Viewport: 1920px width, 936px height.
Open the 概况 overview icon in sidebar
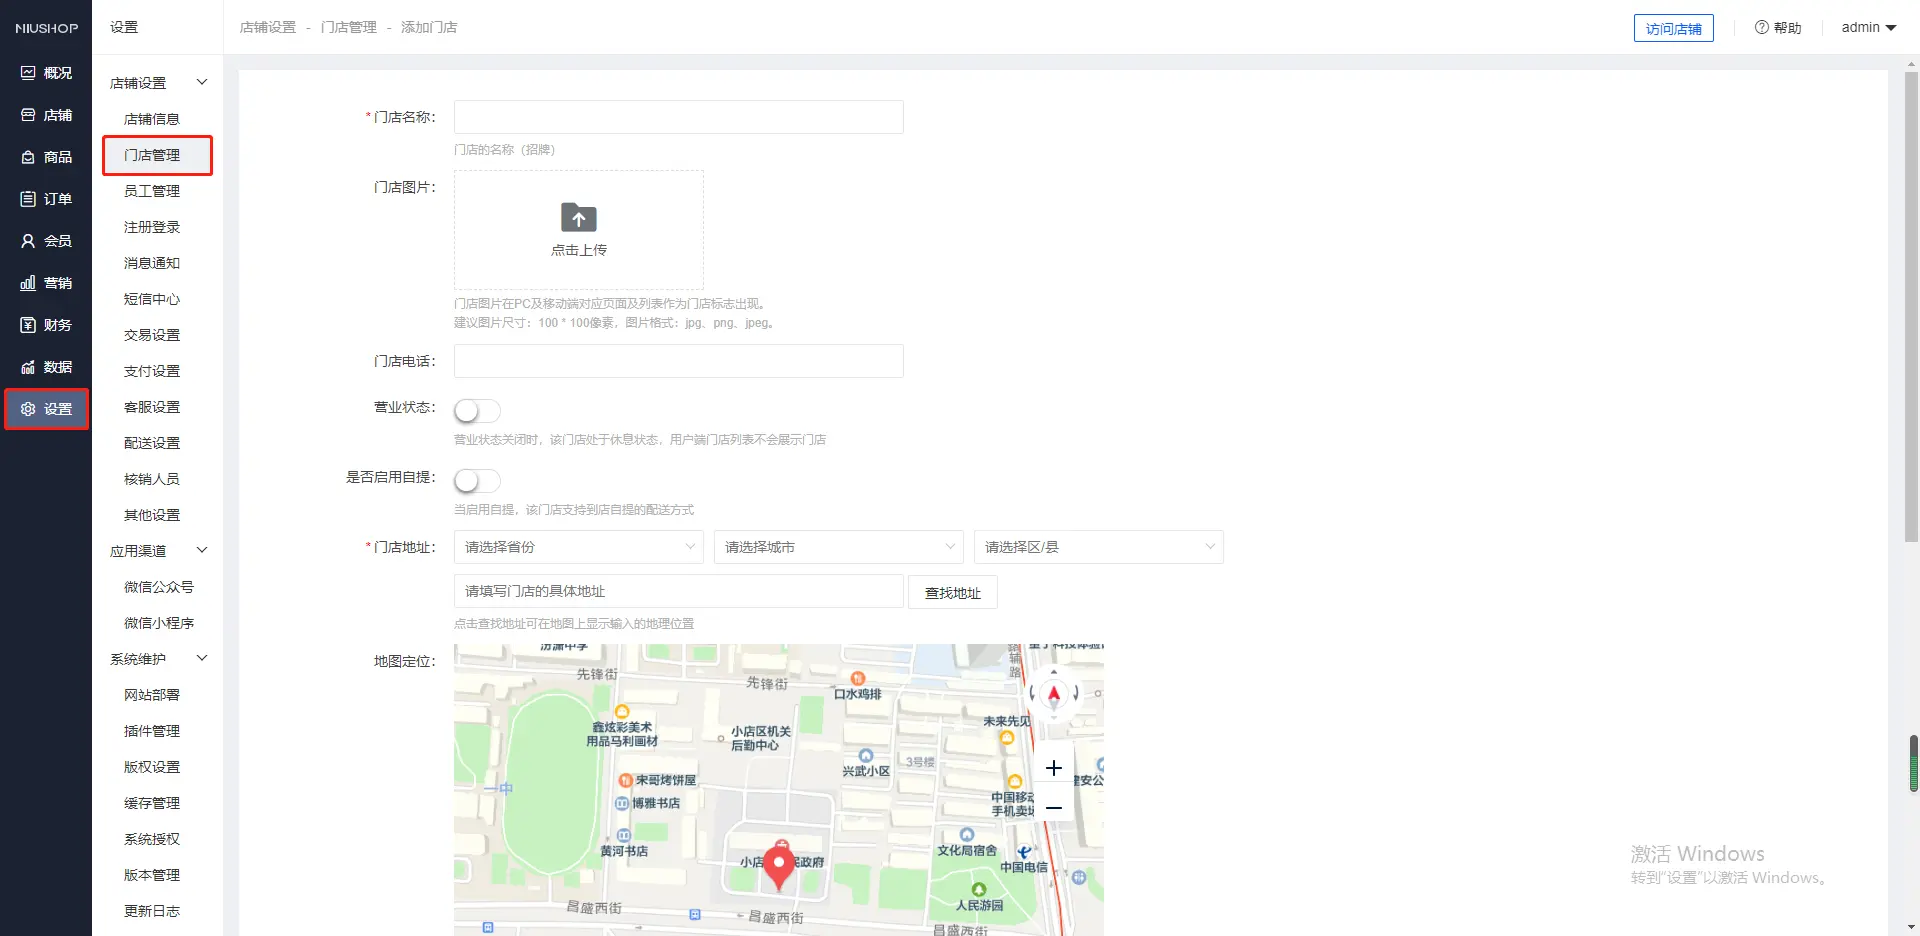click(28, 73)
